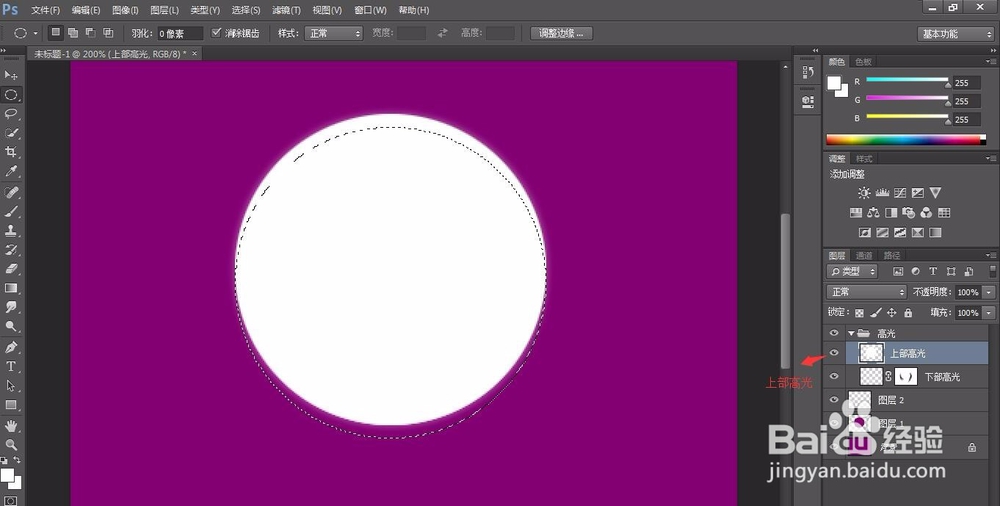Select the Crop tool
This screenshot has height=506, width=1000.
pyautogui.click(x=11, y=152)
